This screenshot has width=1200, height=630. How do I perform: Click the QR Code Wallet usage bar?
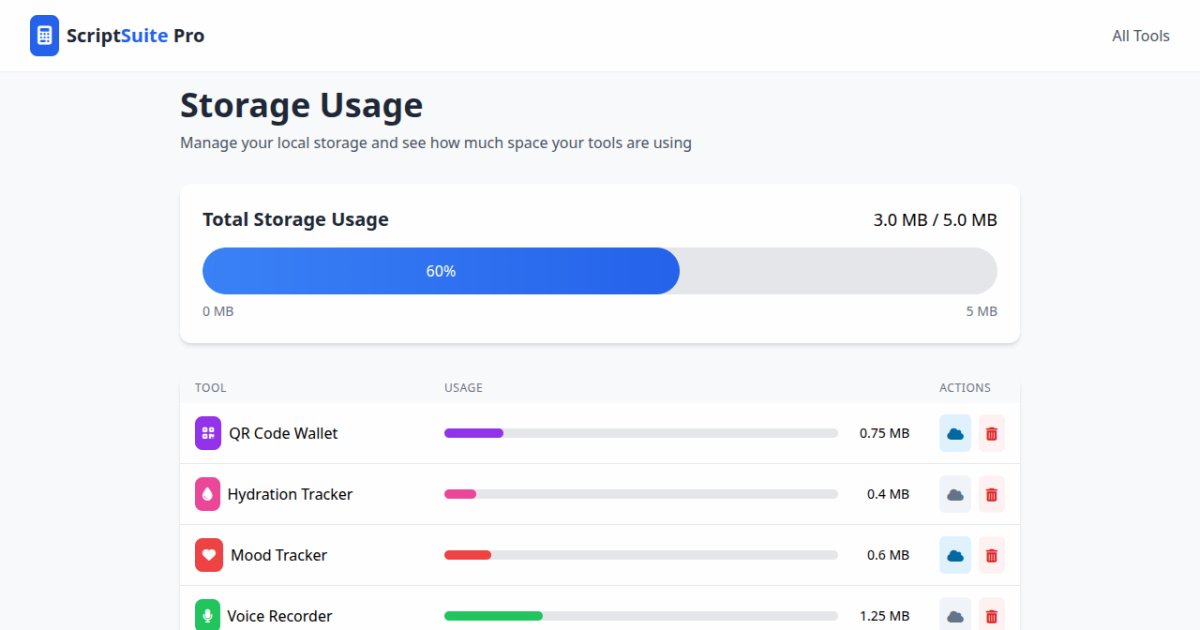click(x=640, y=433)
